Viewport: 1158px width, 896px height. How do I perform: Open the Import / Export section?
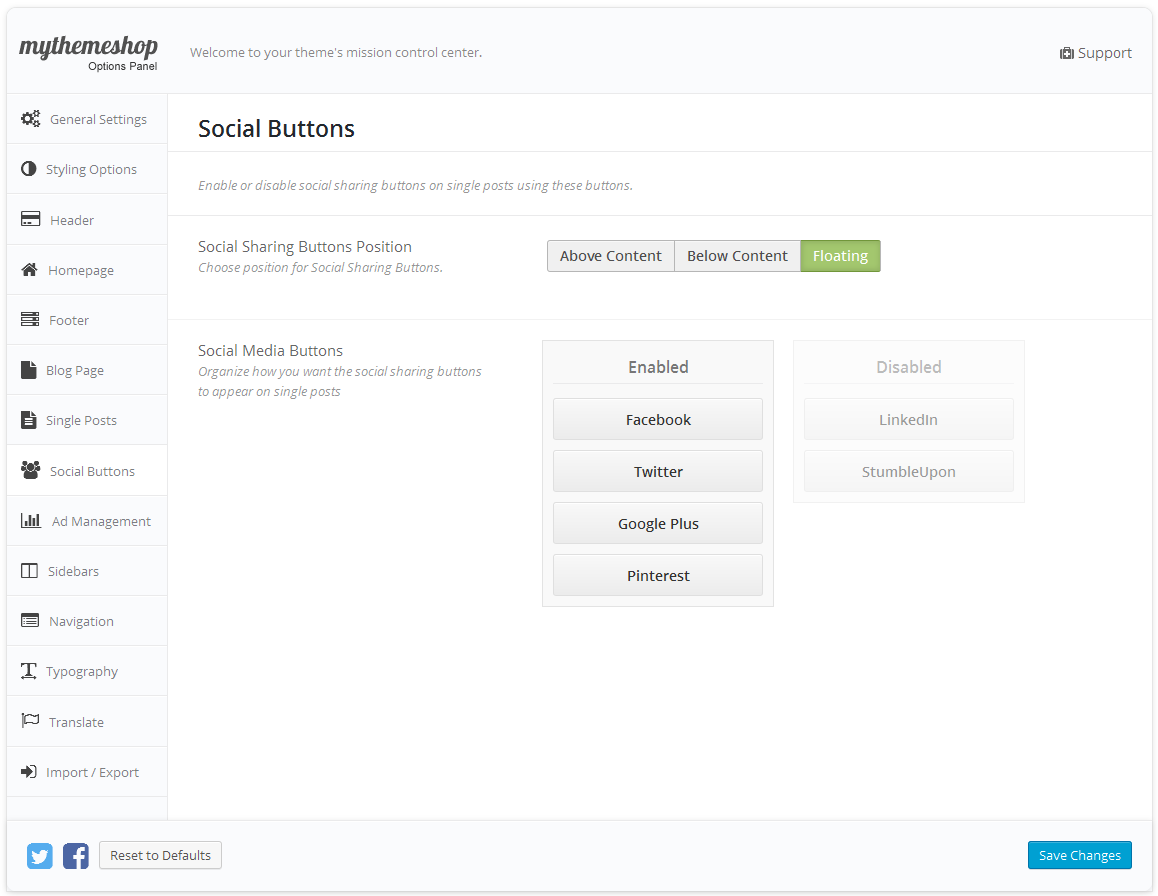[x=92, y=772]
